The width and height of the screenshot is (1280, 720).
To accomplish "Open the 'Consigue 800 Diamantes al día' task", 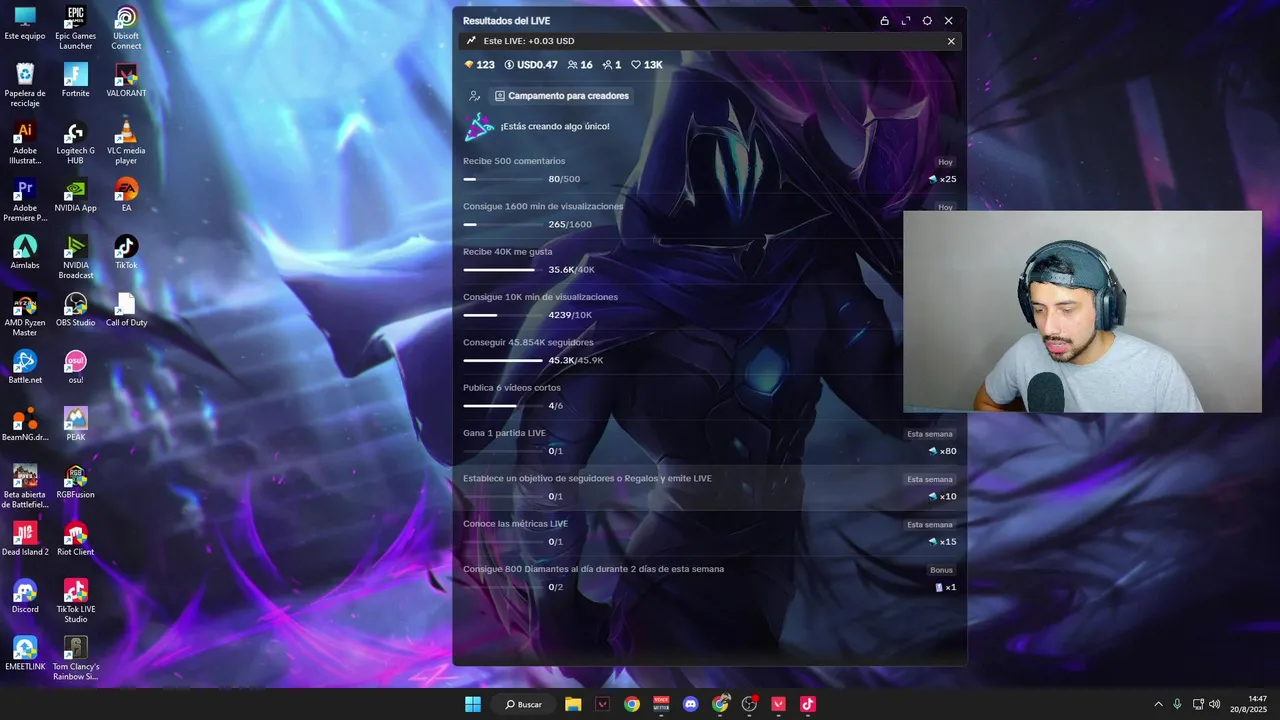I will [x=710, y=578].
